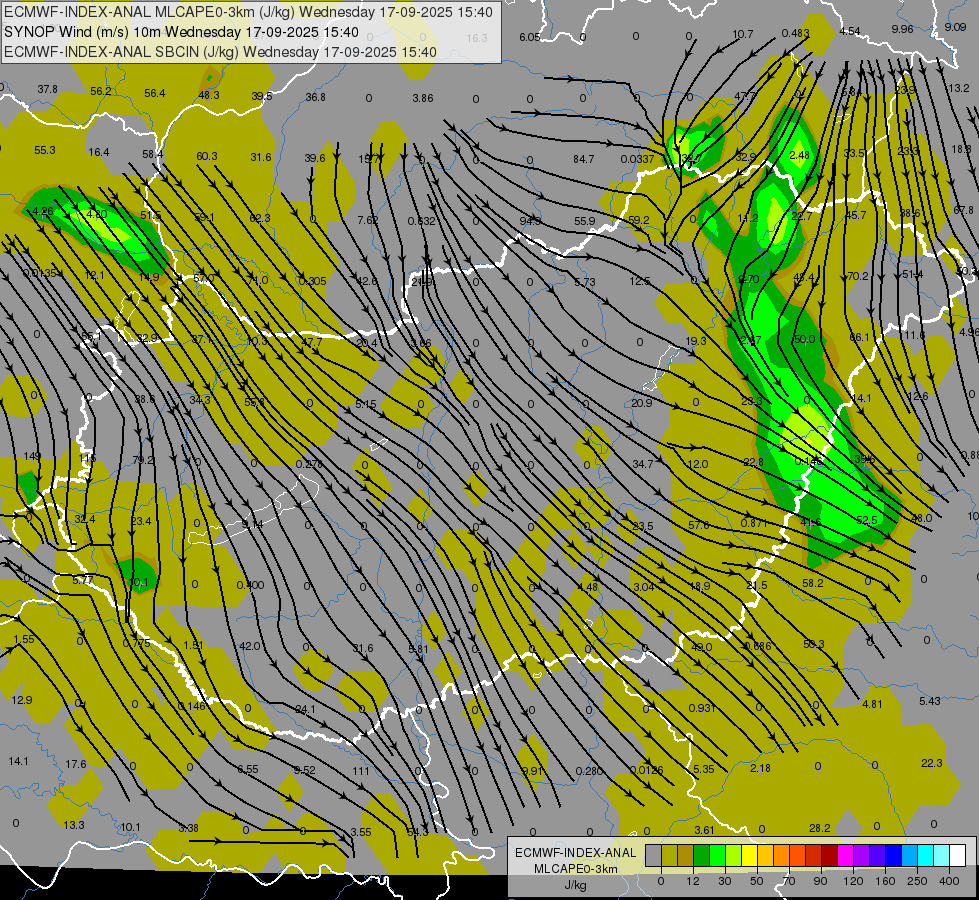Click the map value 60.3
Viewport: 979px width, 900px height.
point(207,156)
